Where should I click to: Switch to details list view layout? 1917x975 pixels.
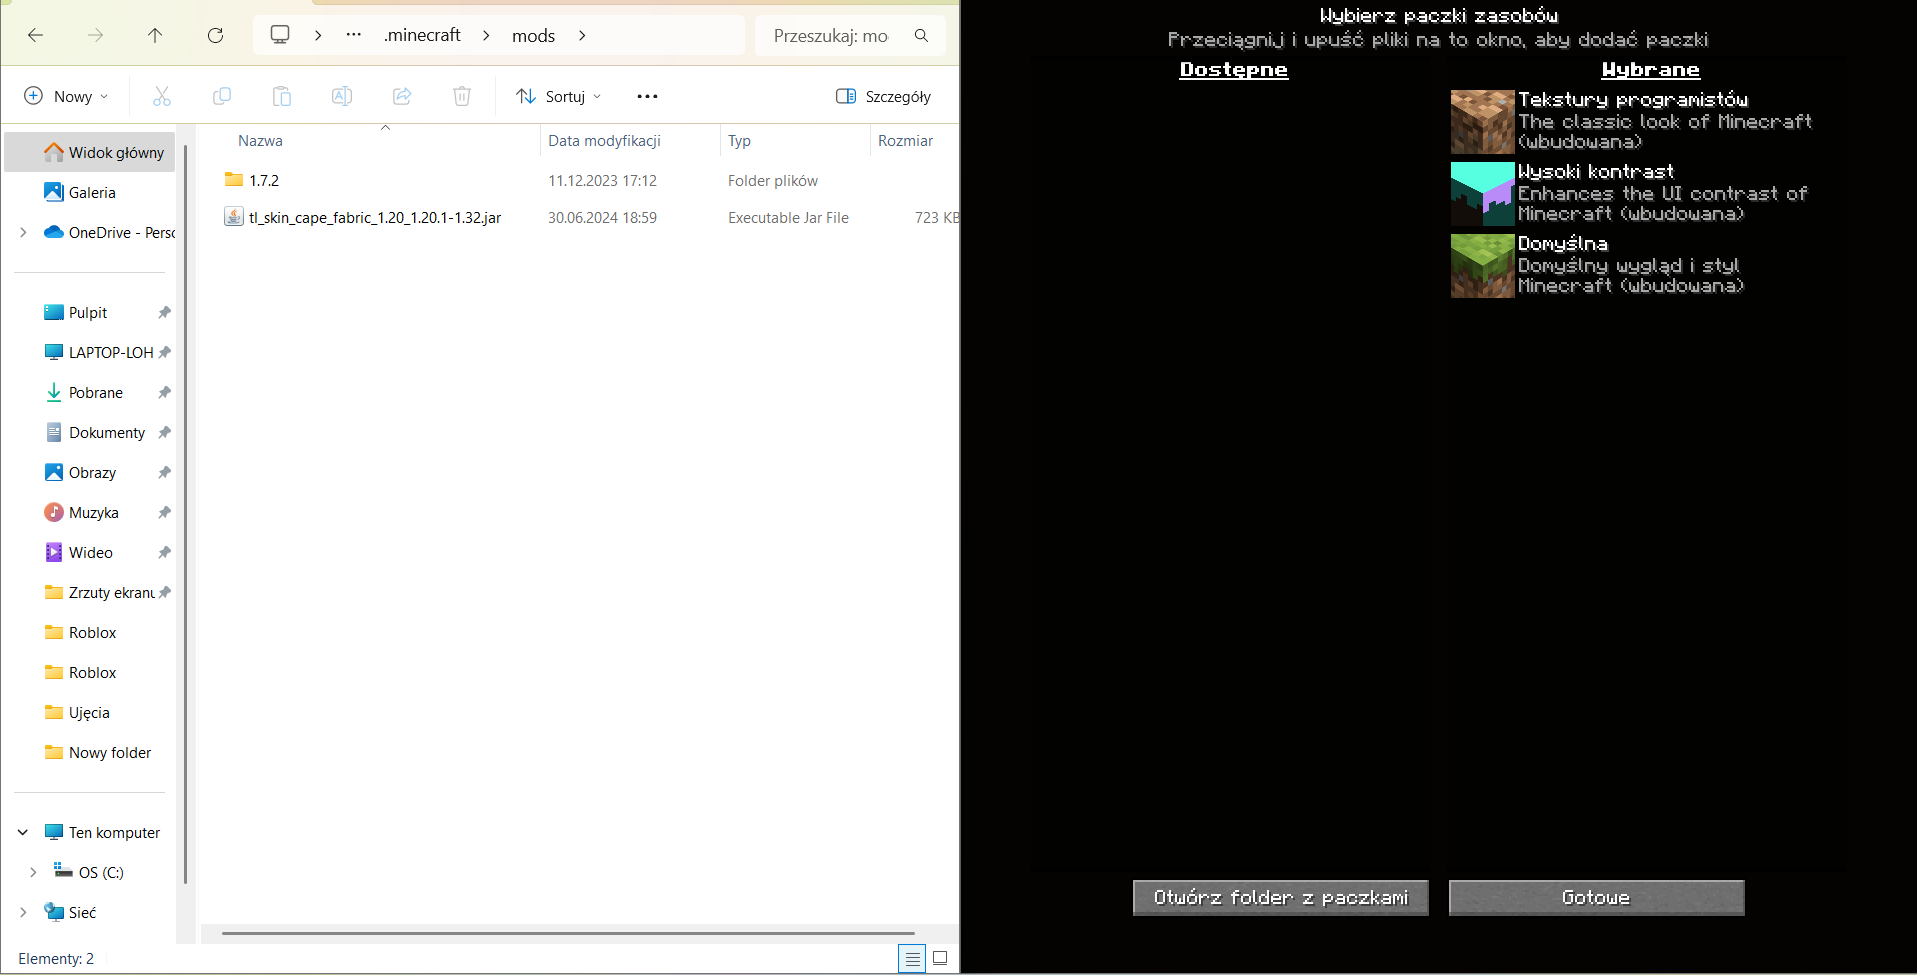click(x=912, y=958)
